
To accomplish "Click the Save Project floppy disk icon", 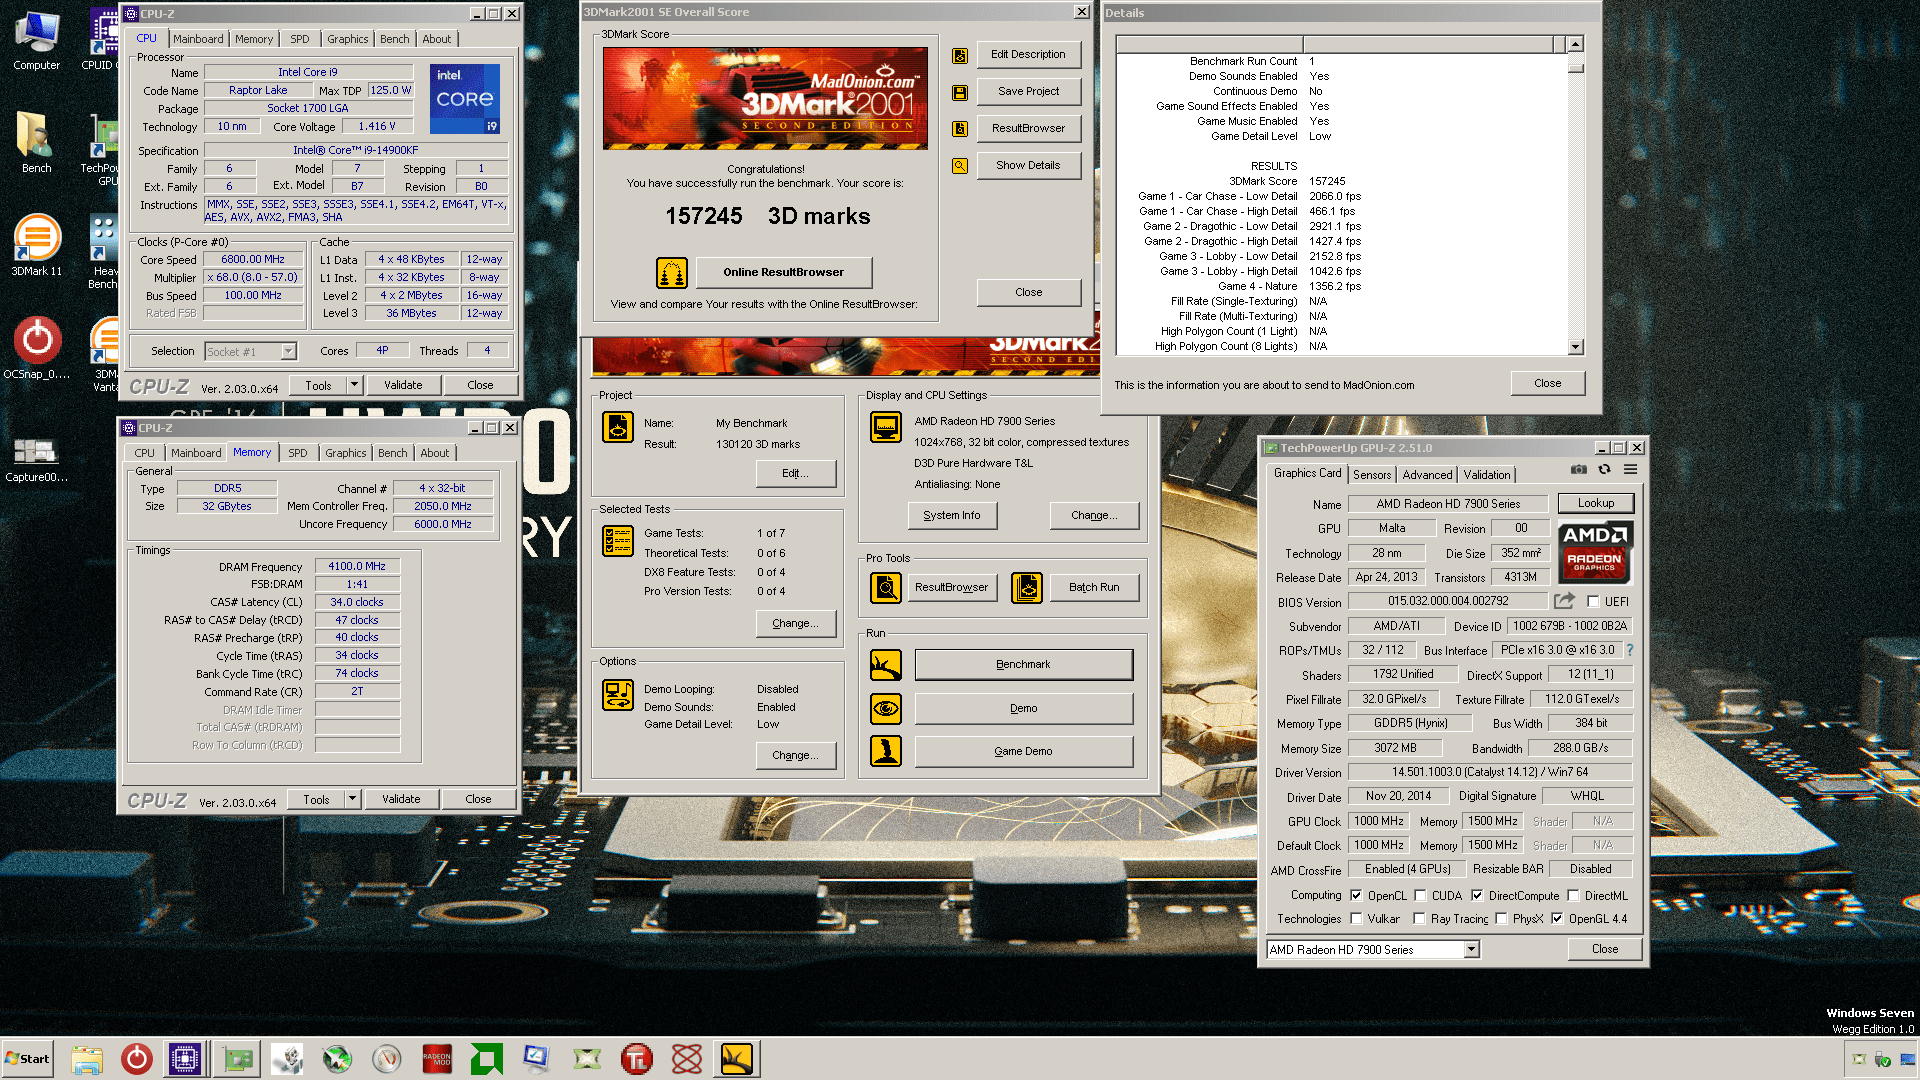I will [959, 92].
